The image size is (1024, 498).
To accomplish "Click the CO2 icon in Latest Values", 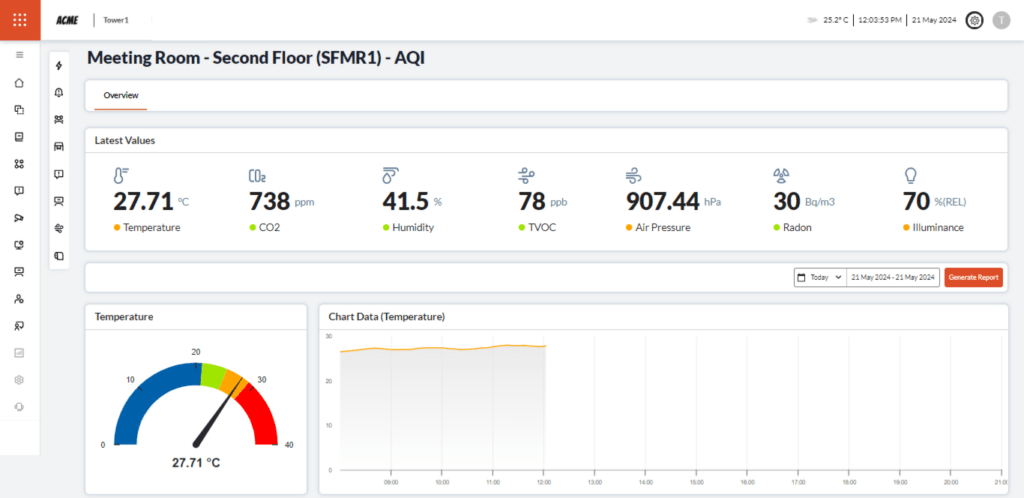I will click(257, 176).
